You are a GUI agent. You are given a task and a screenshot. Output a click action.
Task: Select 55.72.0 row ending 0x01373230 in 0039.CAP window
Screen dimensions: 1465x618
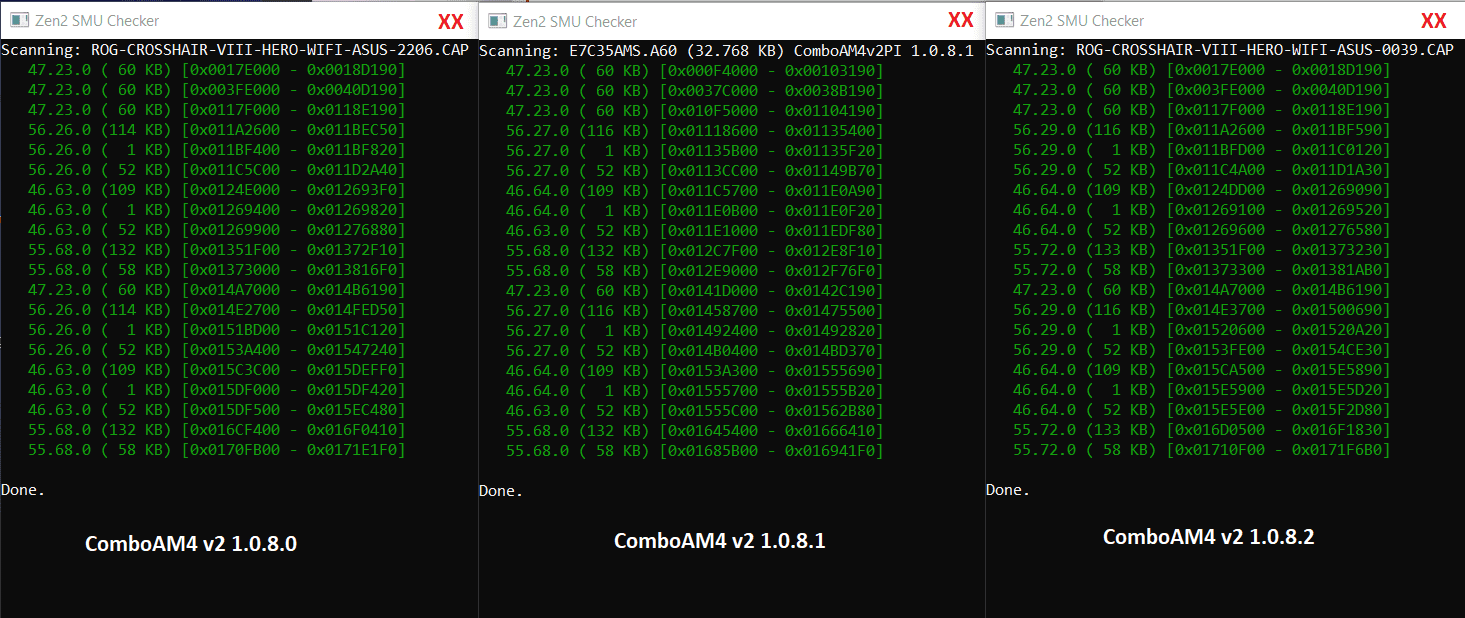pyautogui.click(x=1202, y=250)
